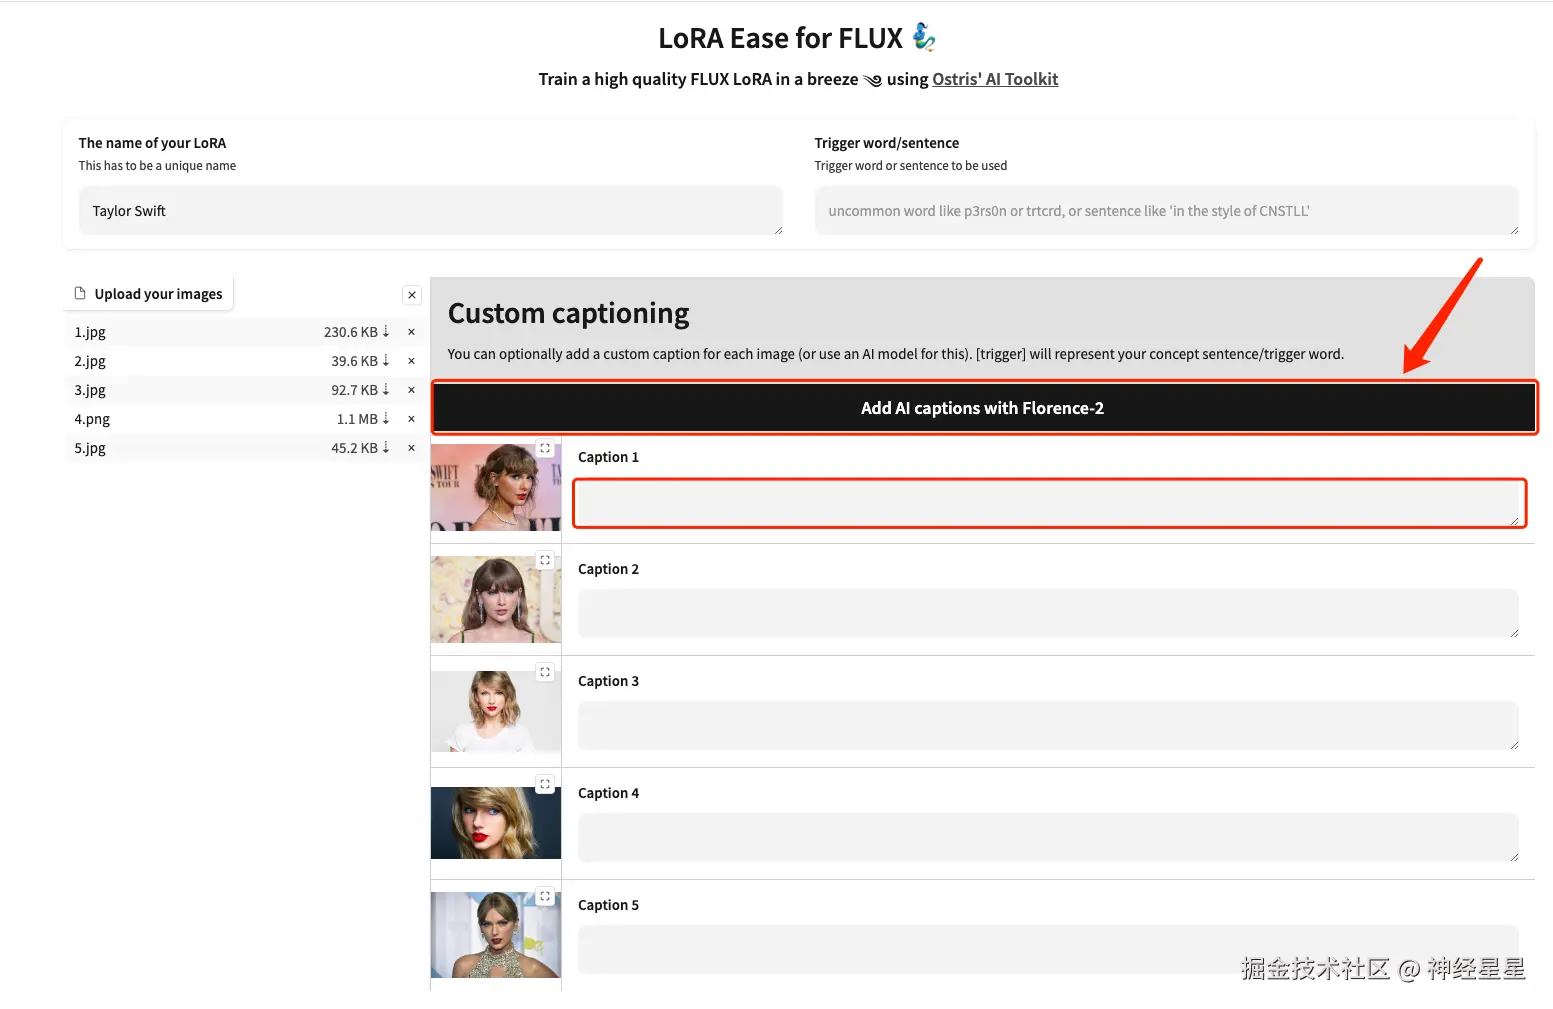Click the Caption 3 text box

[1048, 725]
